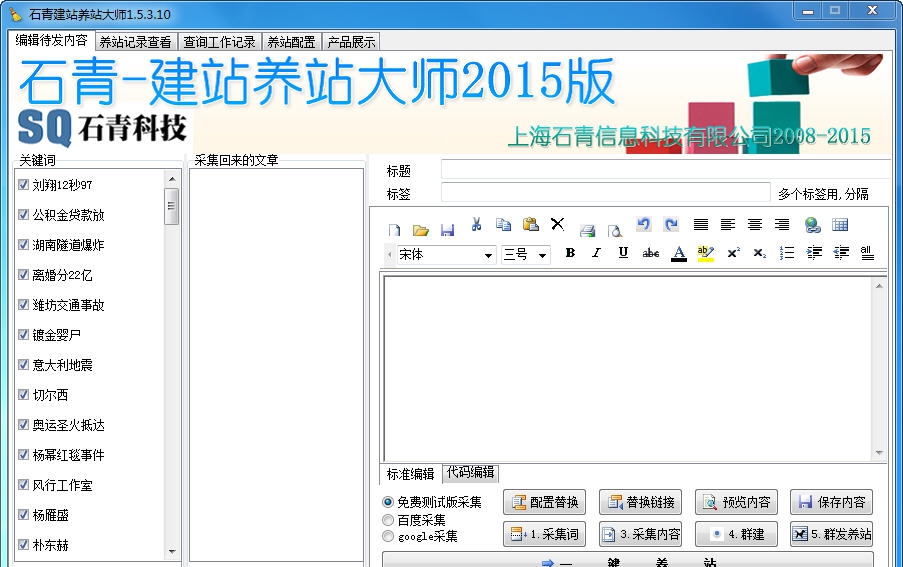
Task: Switch to 代码编辑 editor tab
Action: click(471, 473)
